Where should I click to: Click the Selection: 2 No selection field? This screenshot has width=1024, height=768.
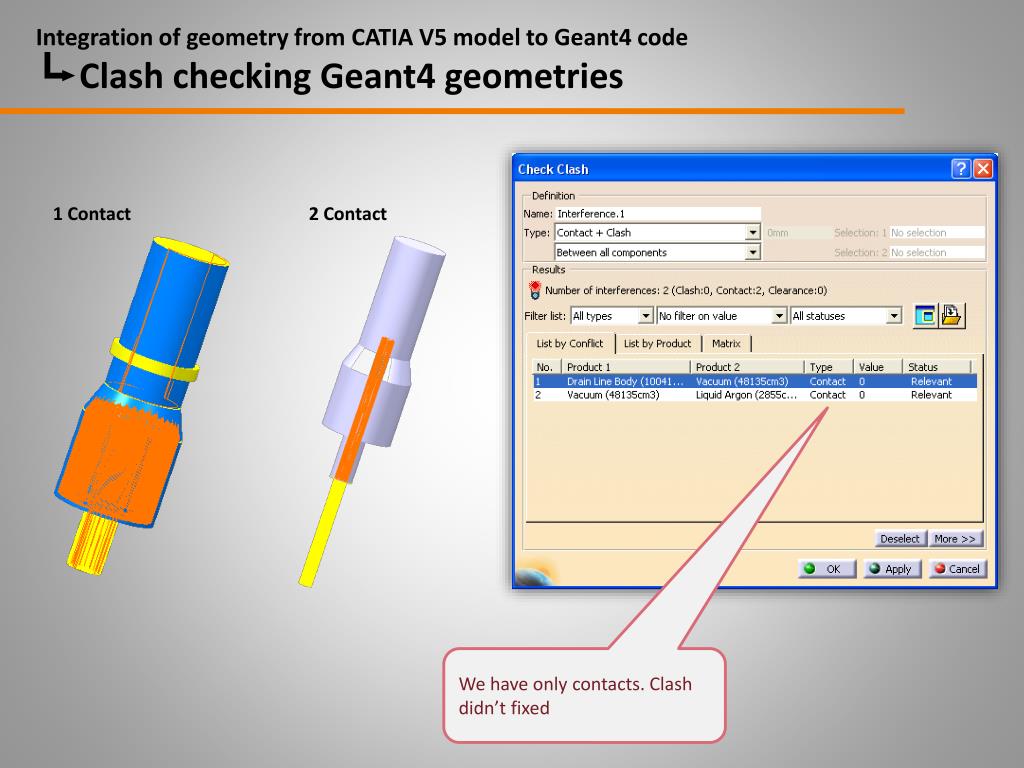[936, 252]
